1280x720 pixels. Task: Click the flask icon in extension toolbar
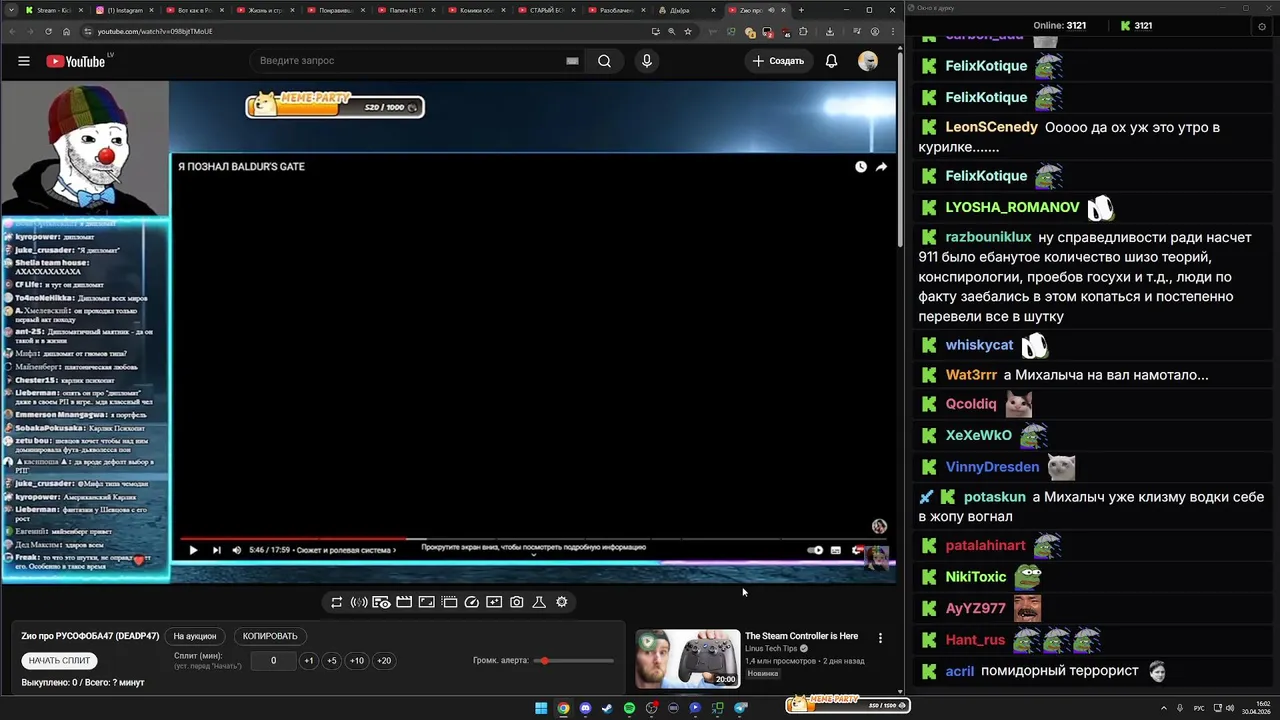click(539, 602)
